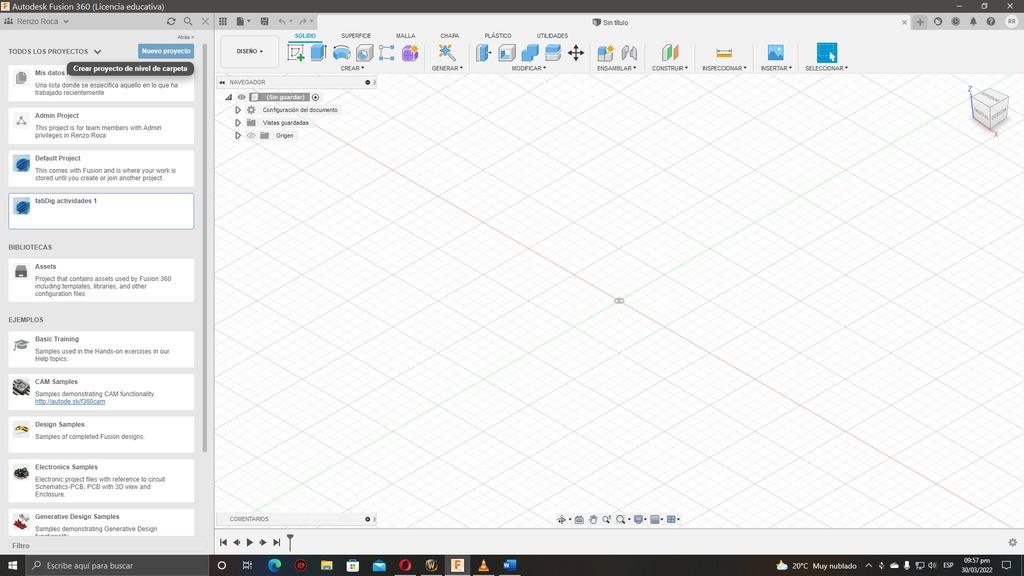Viewport: 1024px width, 576px height.
Task: Click the Insert image icon
Action: click(775, 52)
